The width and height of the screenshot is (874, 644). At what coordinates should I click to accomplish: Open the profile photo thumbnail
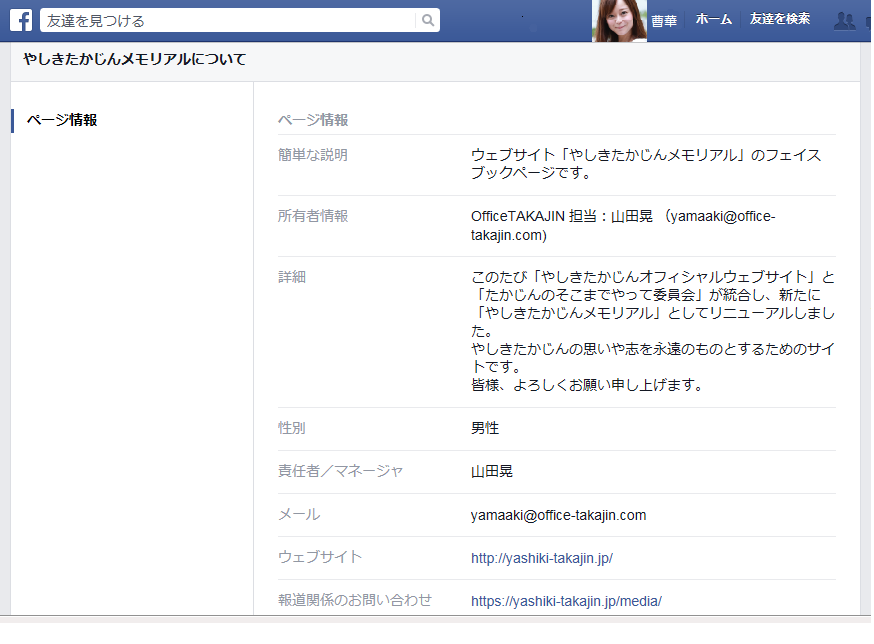click(x=619, y=21)
